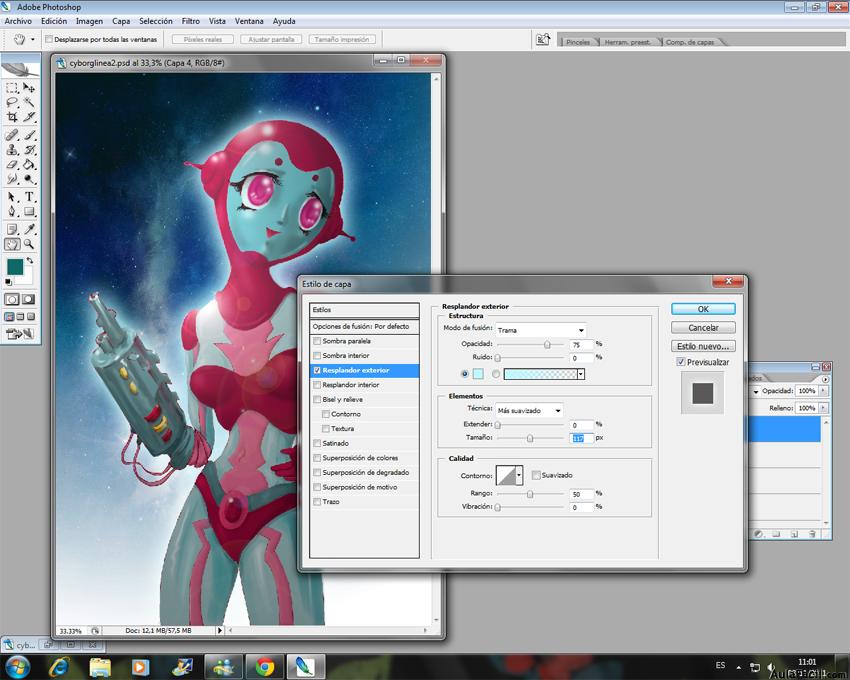850x680 pixels.
Task: Click Estilo nuevo button
Action: [703, 346]
